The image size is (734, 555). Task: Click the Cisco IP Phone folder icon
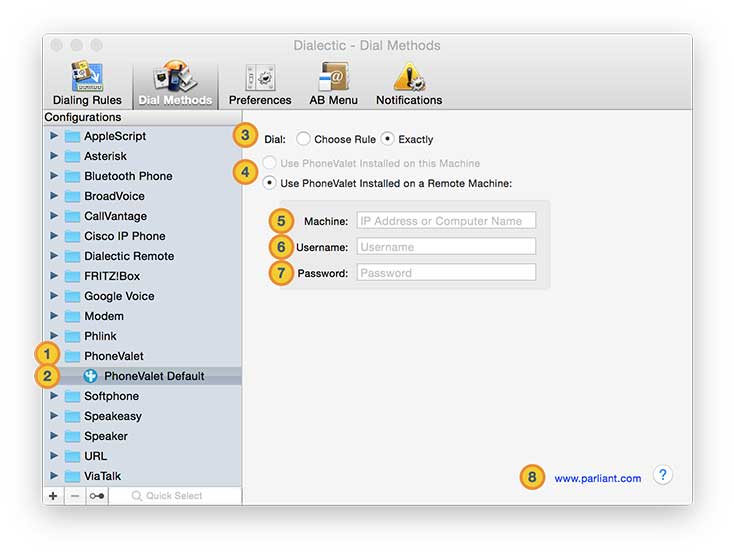72,236
